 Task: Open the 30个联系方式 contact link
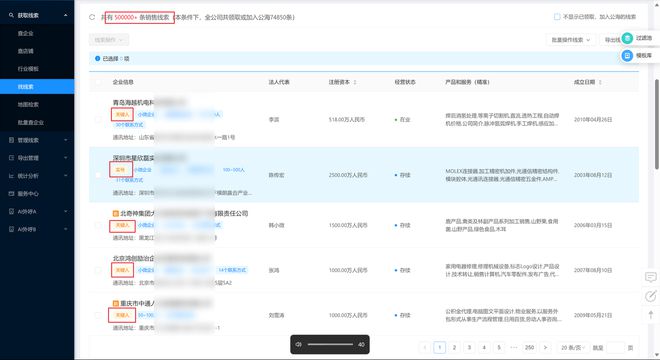[129, 125]
